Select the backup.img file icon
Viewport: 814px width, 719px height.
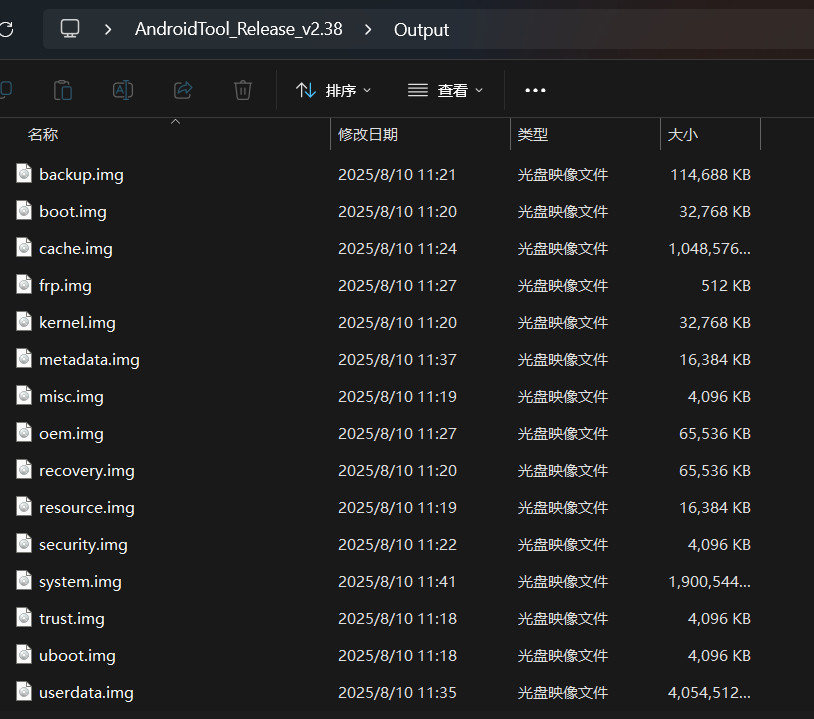click(x=24, y=173)
